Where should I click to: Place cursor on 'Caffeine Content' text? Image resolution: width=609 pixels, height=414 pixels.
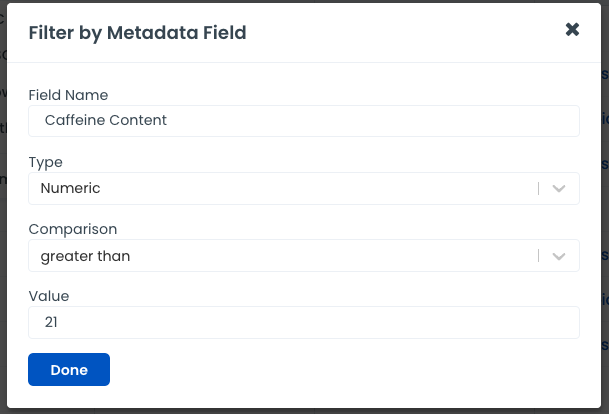[106, 121]
